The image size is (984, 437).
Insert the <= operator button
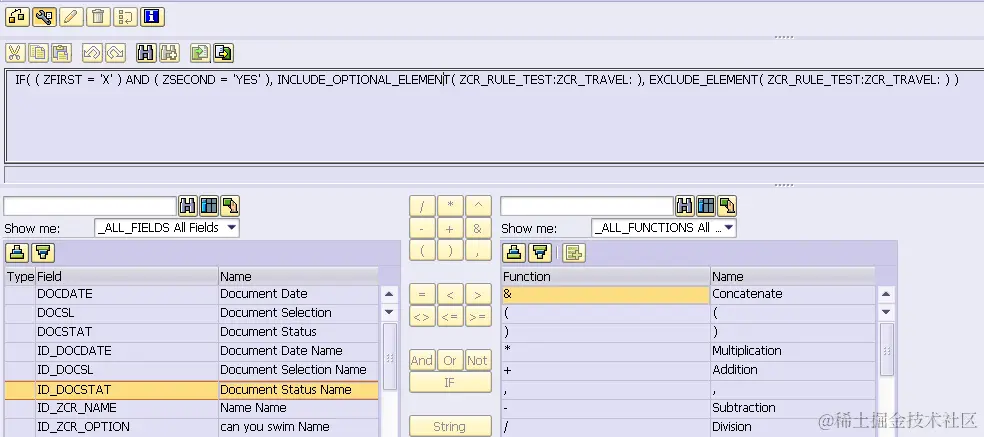coord(450,316)
